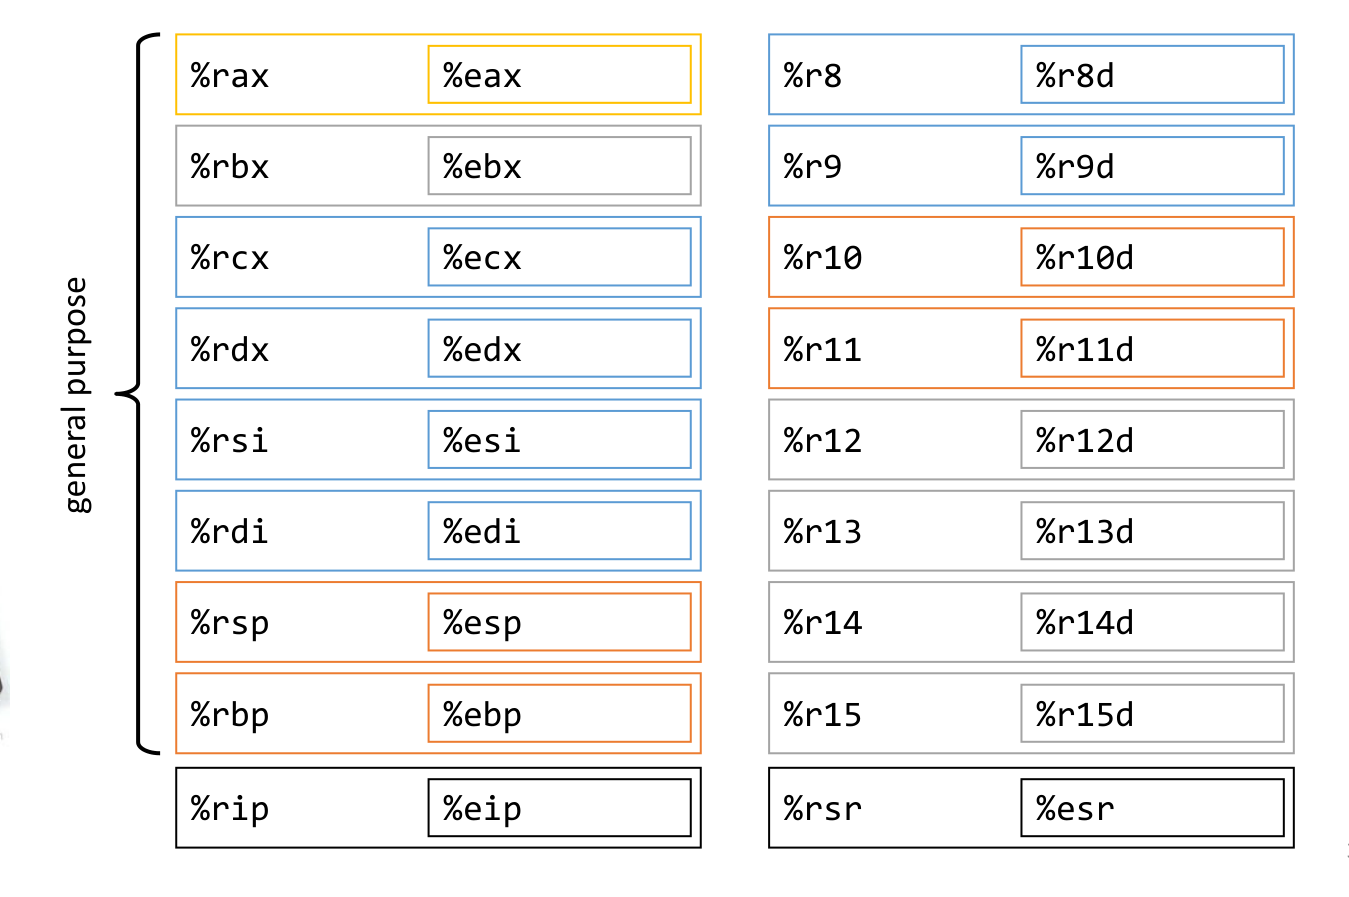Select the %r10 register label
Screen dimensions: 1349x897
pyautogui.click(x=822, y=257)
